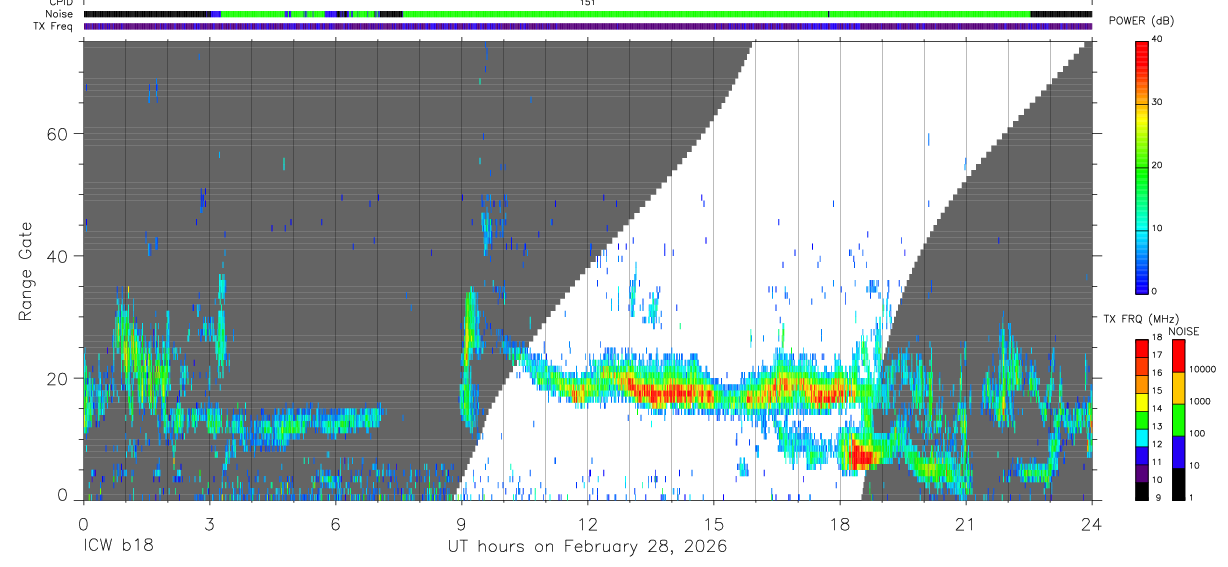This screenshot has height=567, width=1228.
Task: Click the Range Gate axis title
Action: (26, 272)
